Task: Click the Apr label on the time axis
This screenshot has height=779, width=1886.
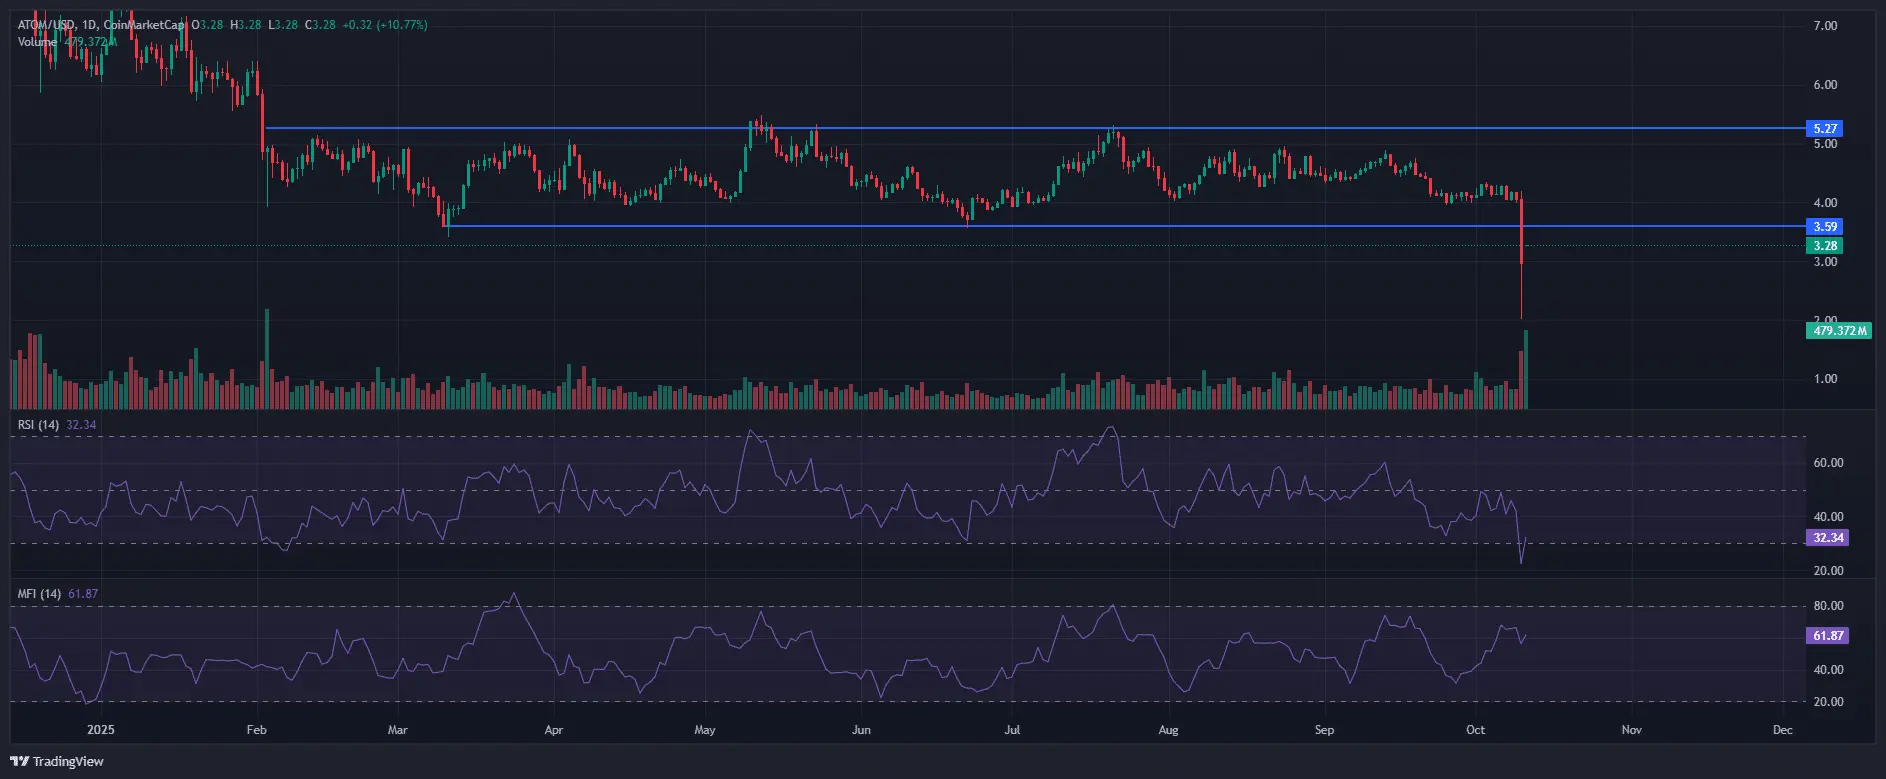Action: click(x=554, y=730)
